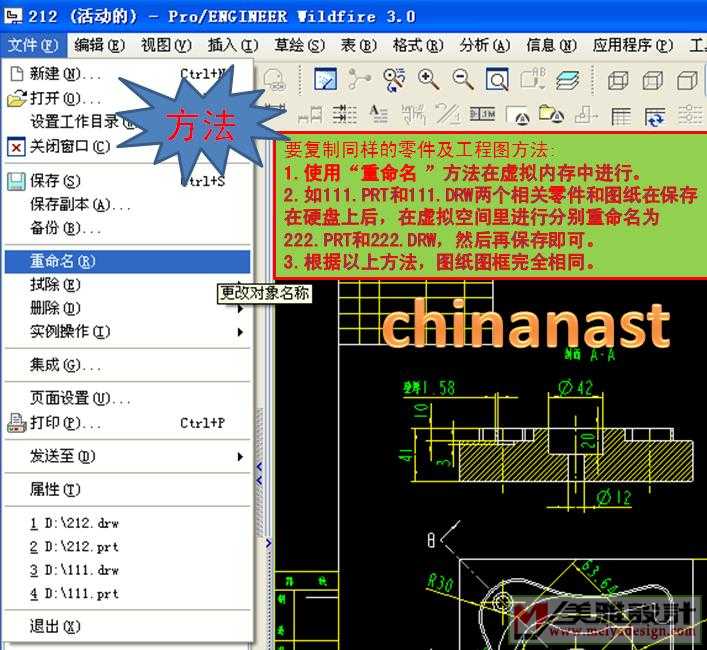Select the Ø42 dimension in drawing
The width and height of the screenshot is (707, 650).
point(575,388)
